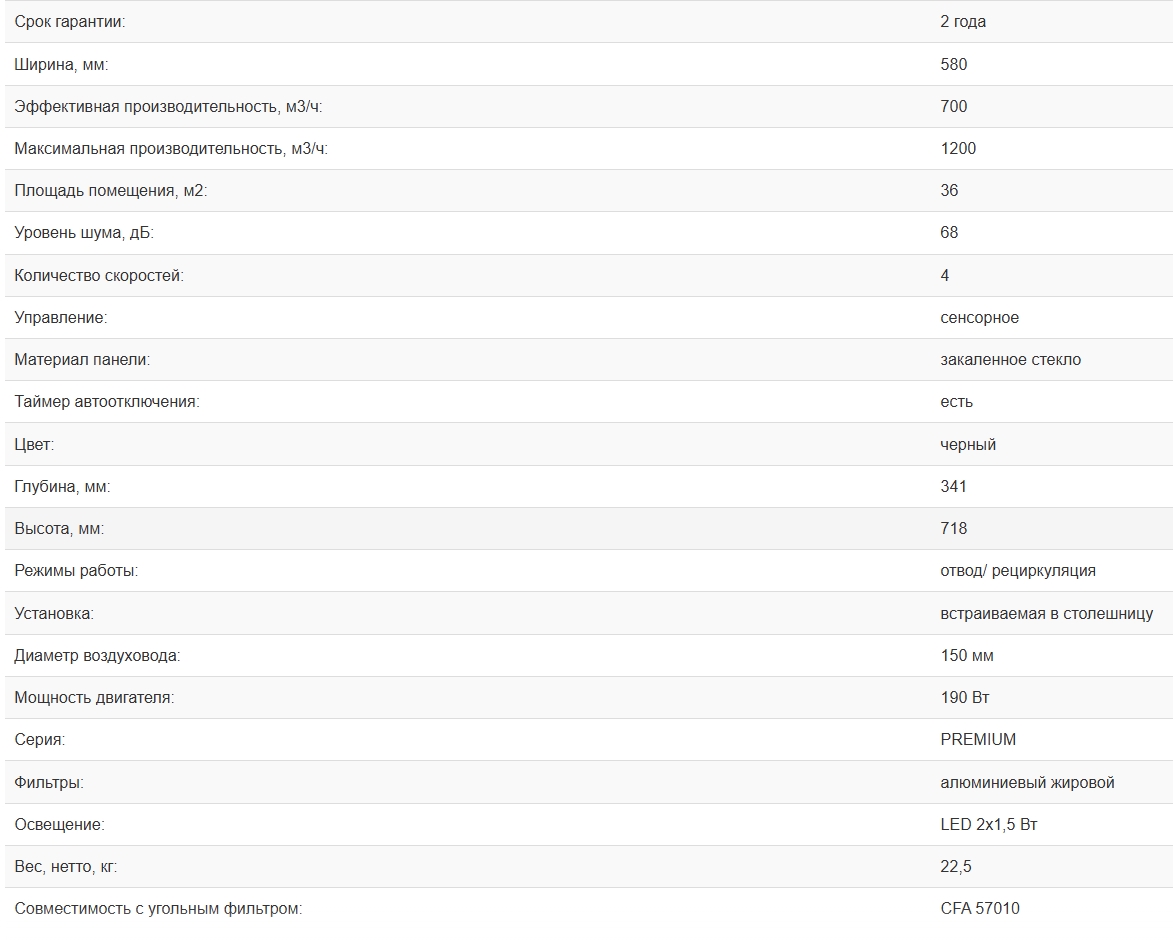Select the "Количество скоростей" label
The height and width of the screenshot is (940, 1173).
99,275
